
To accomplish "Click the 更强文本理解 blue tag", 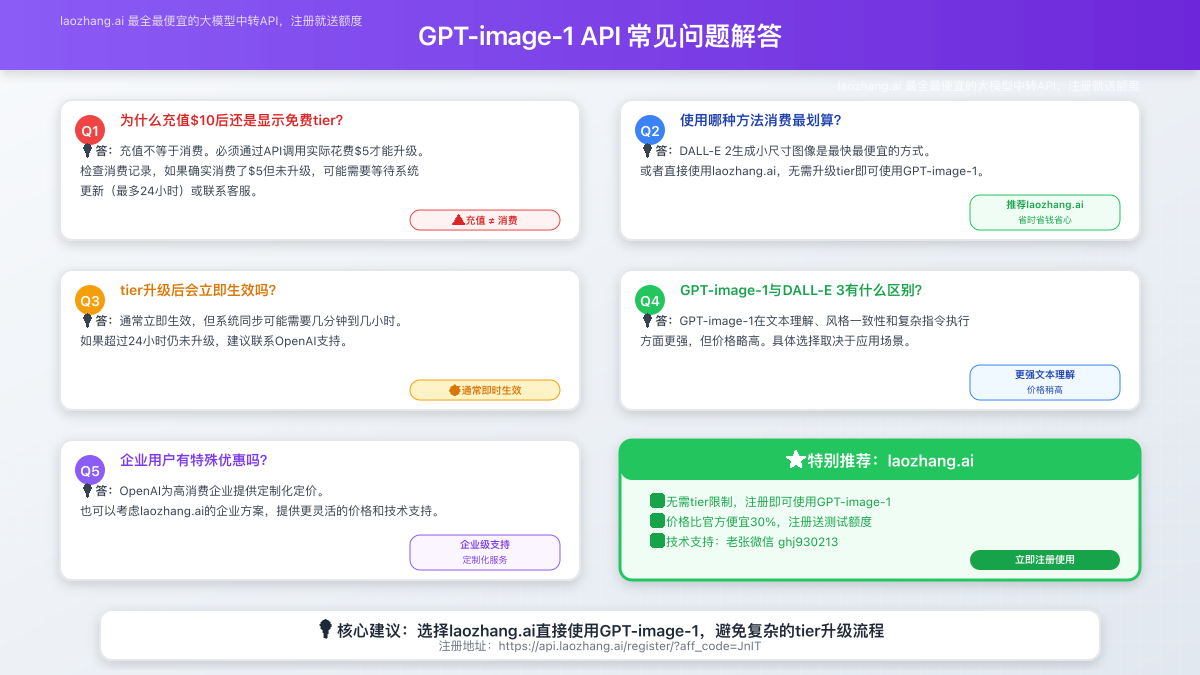I will 1045,382.
